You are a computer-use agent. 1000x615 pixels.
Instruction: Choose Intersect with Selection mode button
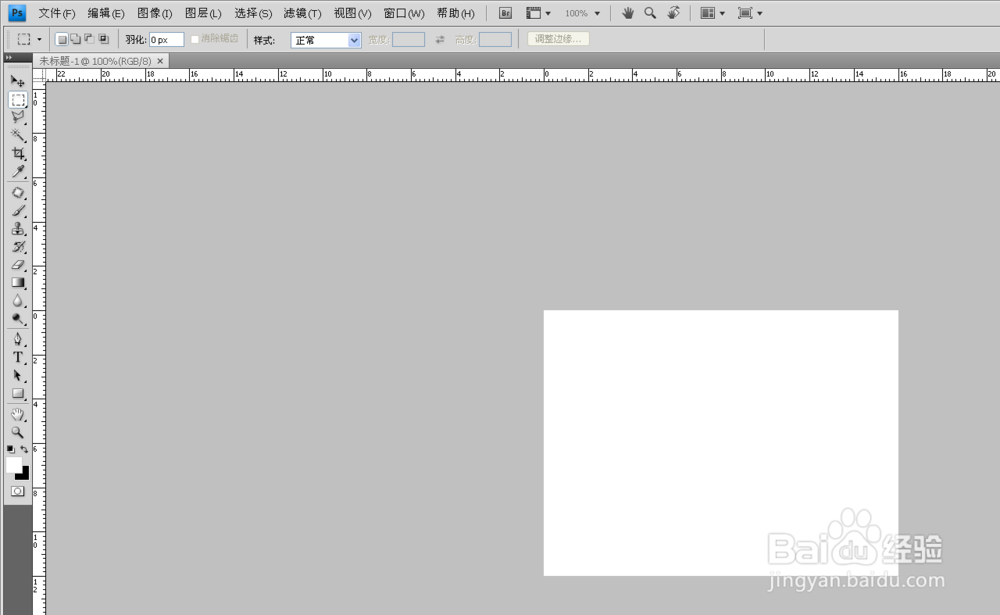(103, 40)
